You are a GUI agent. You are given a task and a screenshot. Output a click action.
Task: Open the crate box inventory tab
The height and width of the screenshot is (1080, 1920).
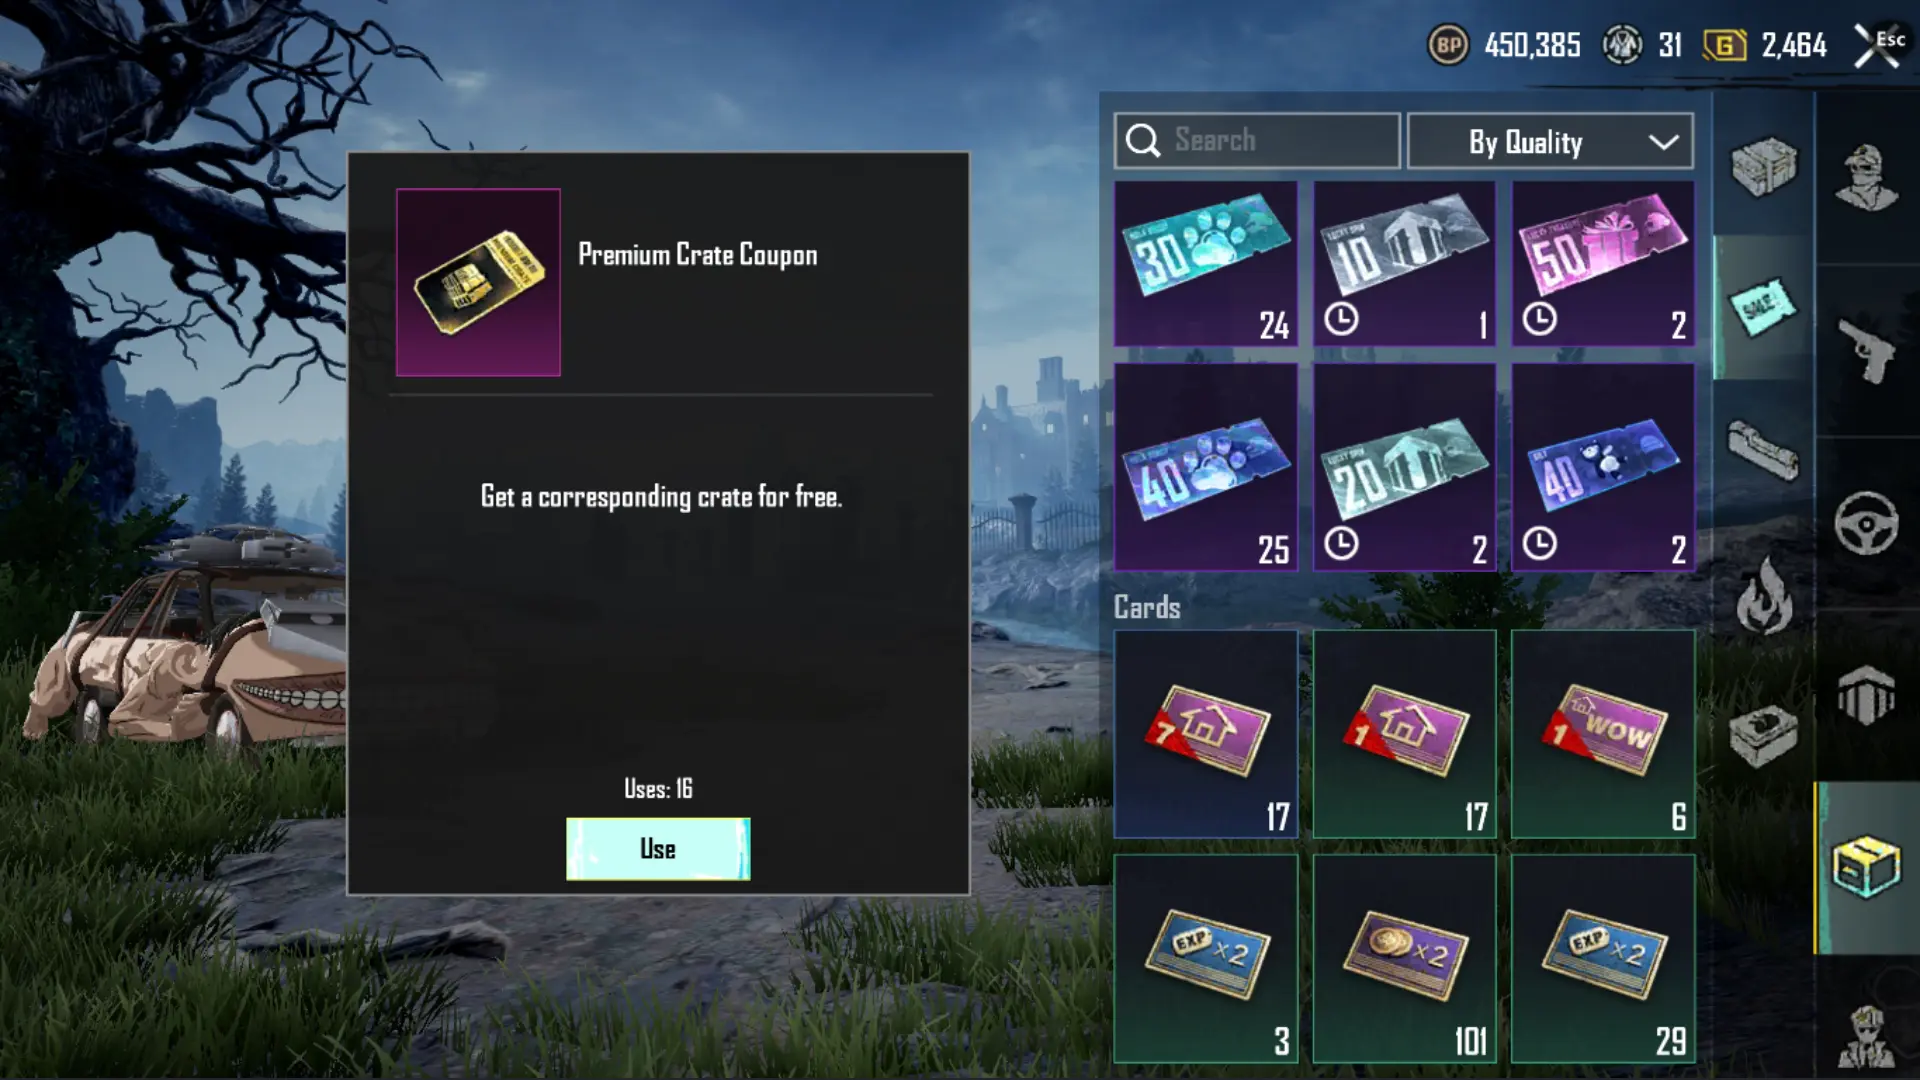[x=1866, y=867]
